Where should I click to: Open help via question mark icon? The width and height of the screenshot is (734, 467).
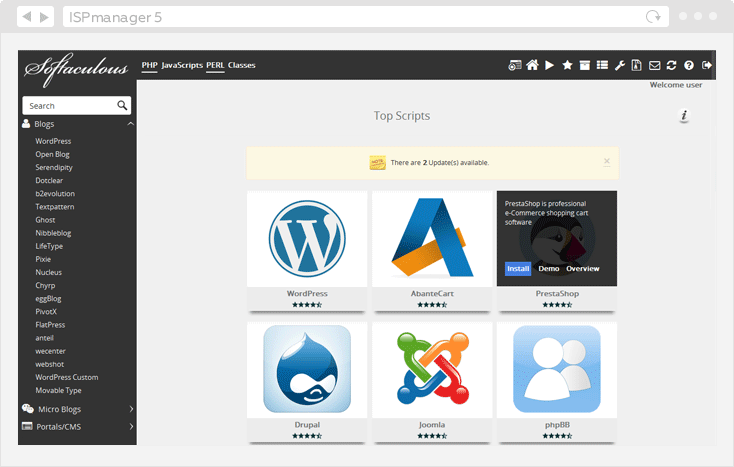click(x=689, y=66)
